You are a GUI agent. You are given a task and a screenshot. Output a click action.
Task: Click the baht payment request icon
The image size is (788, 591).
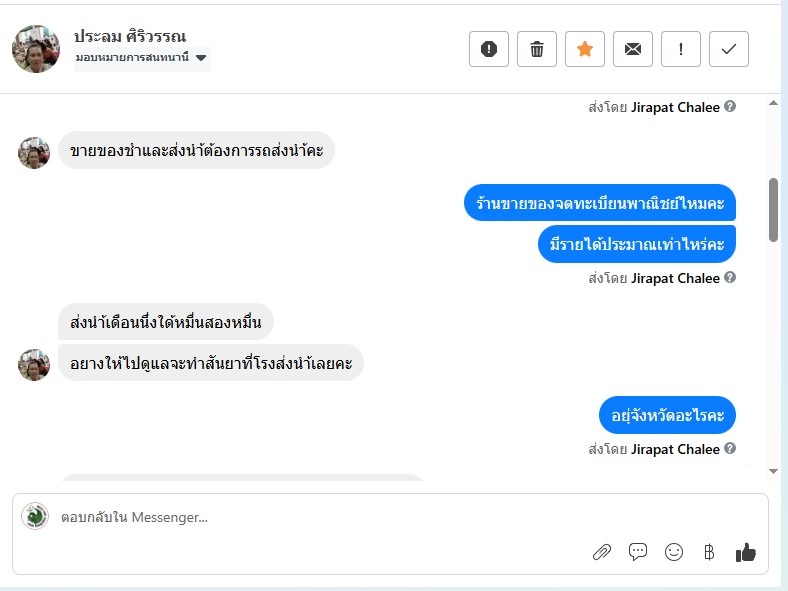coord(709,552)
